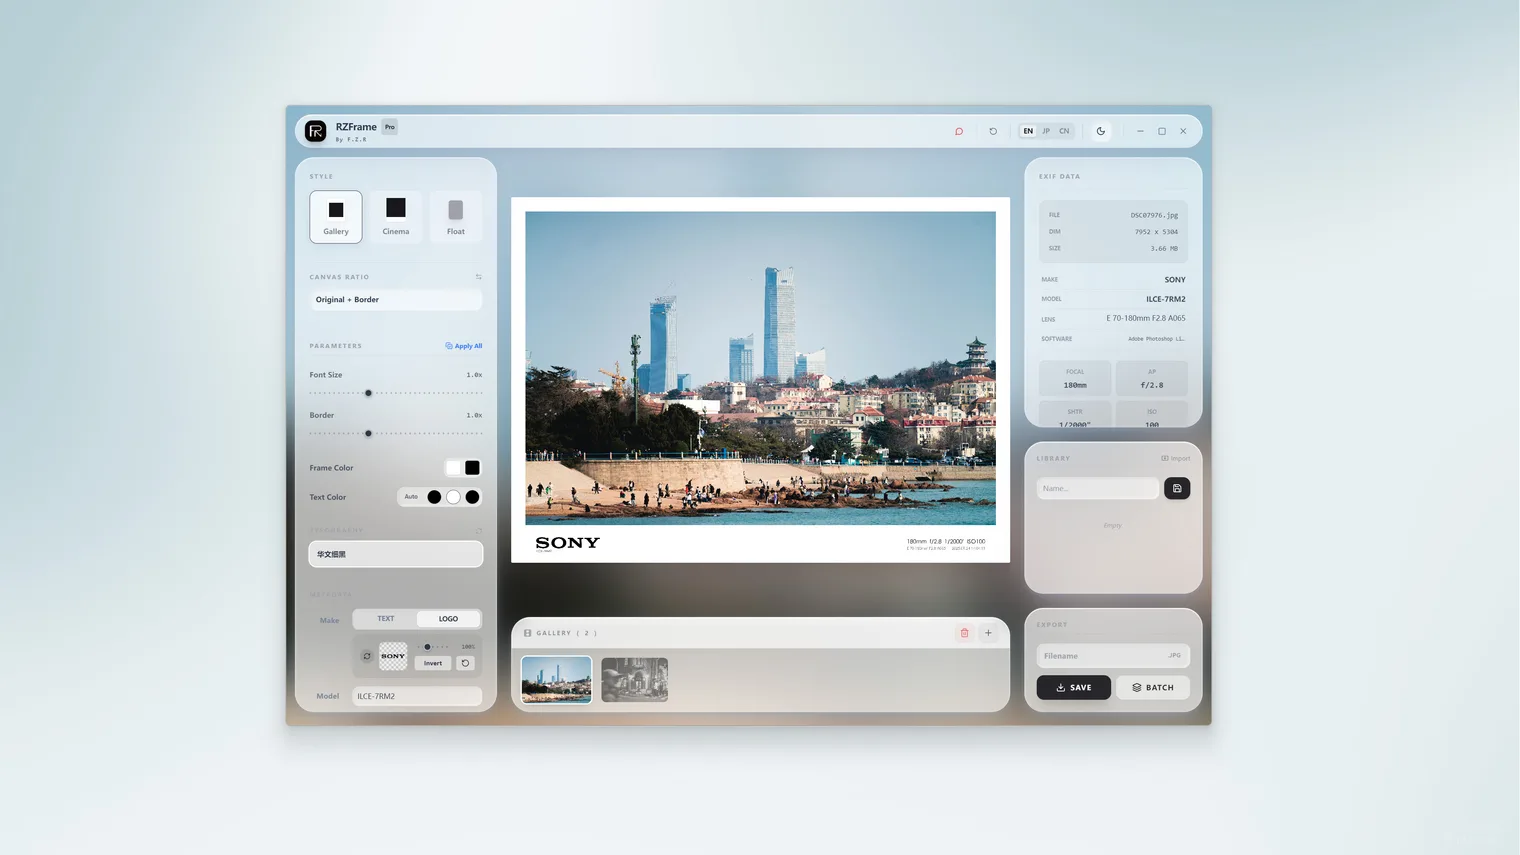1520x855 pixels.
Task: Focus the export Filename field
Action: pyautogui.click(x=1113, y=656)
